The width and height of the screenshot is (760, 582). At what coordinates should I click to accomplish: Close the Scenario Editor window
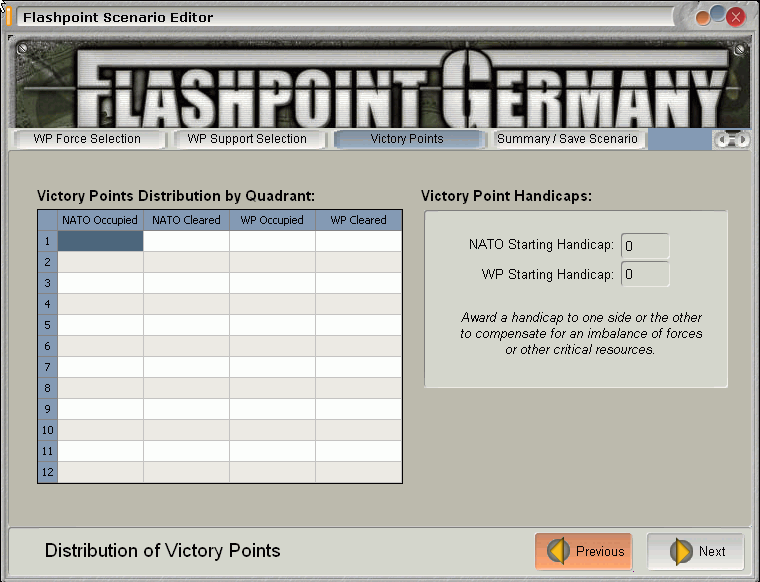click(x=736, y=17)
